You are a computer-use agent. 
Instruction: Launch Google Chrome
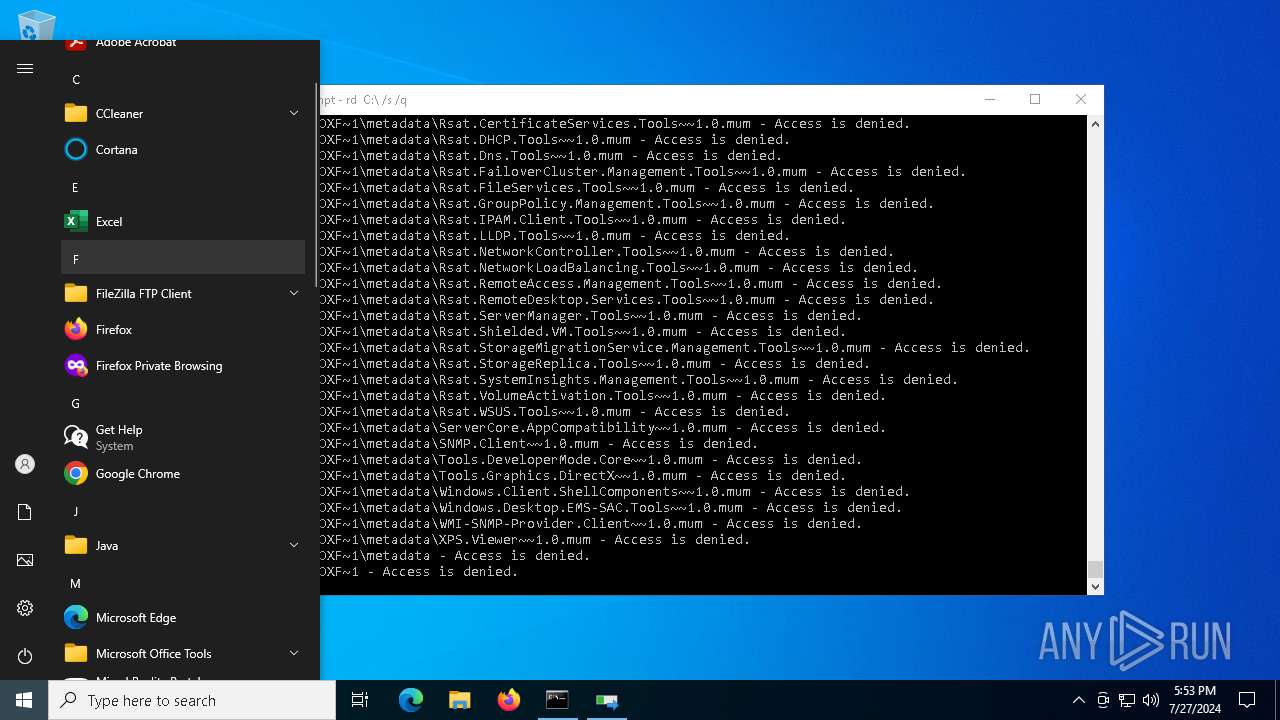(x=183, y=473)
